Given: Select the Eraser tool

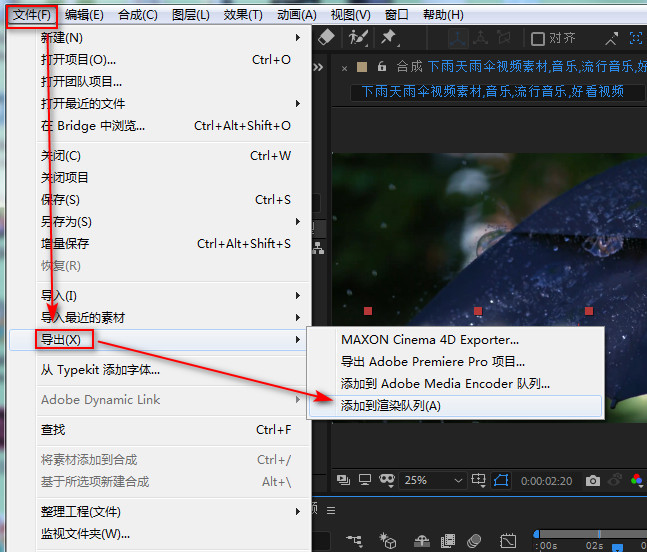Looking at the screenshot, I should point(326,38).
